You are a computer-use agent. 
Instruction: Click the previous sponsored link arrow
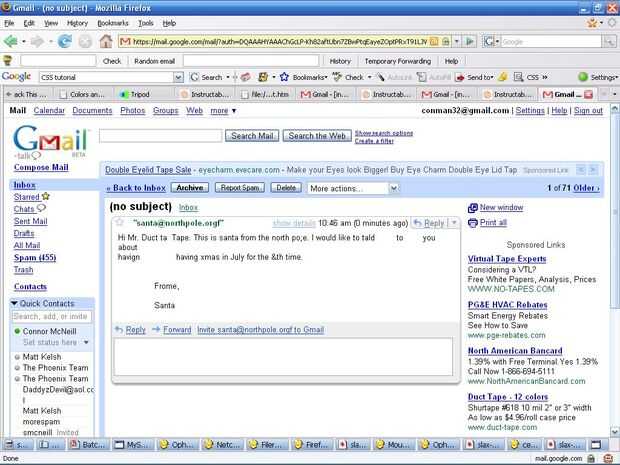[x=581, y=170]
